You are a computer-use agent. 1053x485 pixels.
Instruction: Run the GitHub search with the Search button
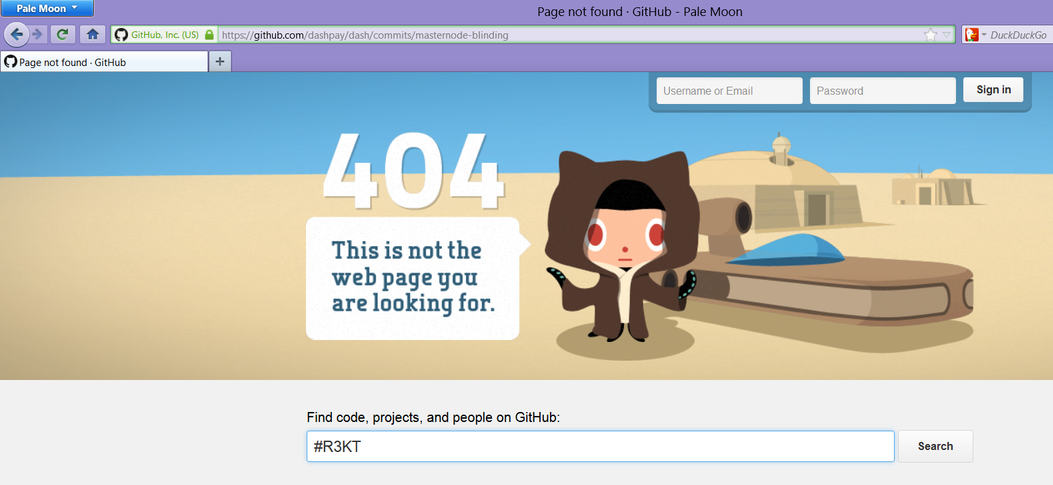(x=935, y=446)
